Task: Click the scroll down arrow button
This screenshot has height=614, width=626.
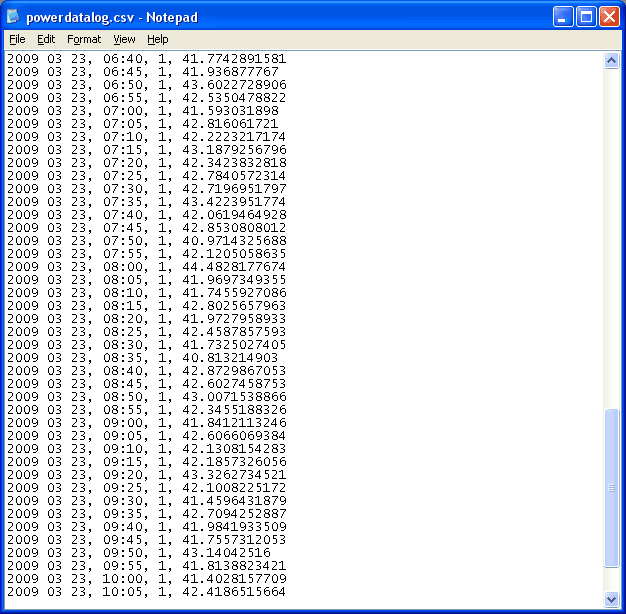Action: tap(612, 599)
